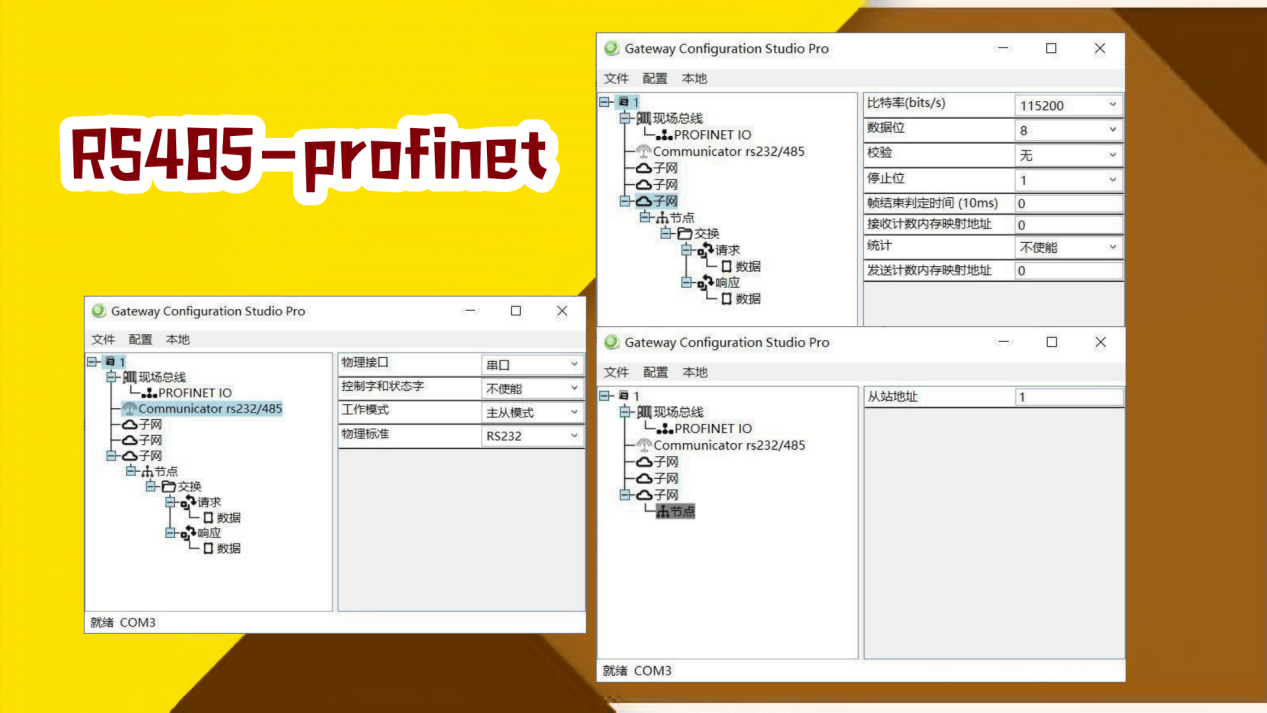This screenshot has height=713, width=1267.
Task: Select the PROFINET IO icon in lower-right window
Action: click(x=664, y=428)
